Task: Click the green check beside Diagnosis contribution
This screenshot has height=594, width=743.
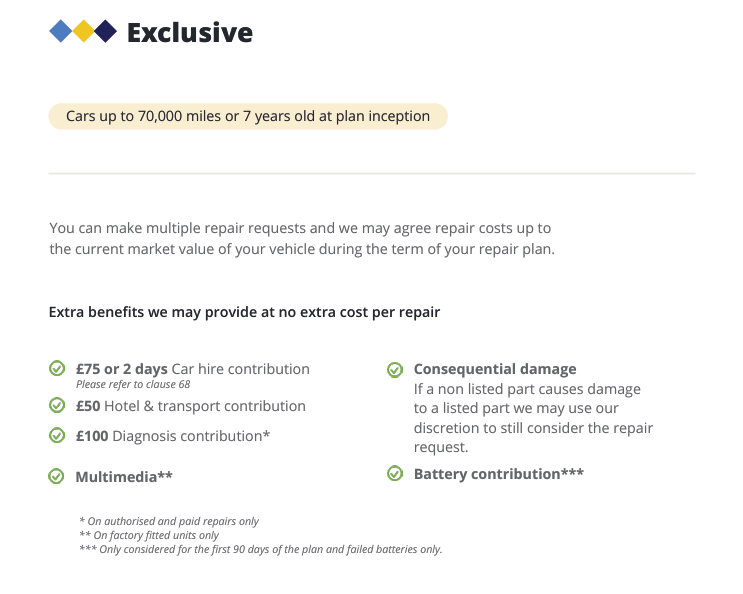Action: click(57, 435)
